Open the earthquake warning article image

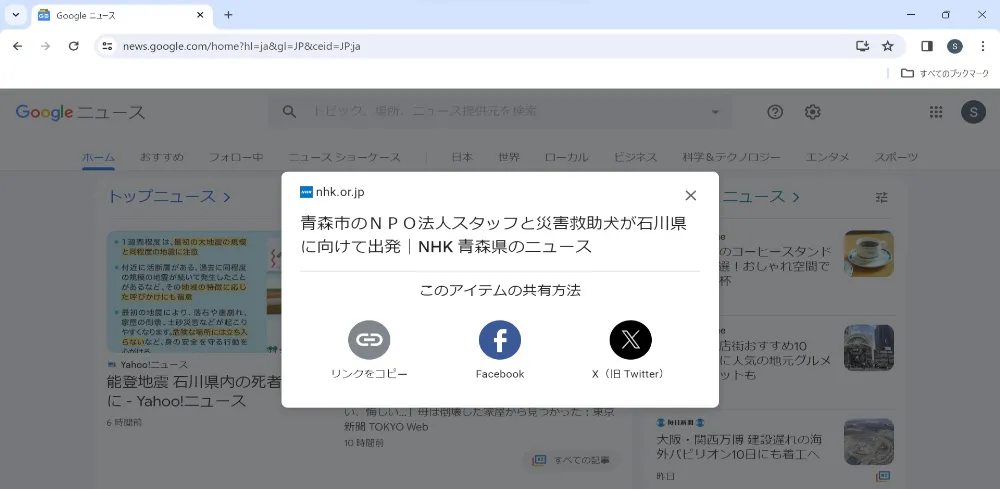click(194, 292)
